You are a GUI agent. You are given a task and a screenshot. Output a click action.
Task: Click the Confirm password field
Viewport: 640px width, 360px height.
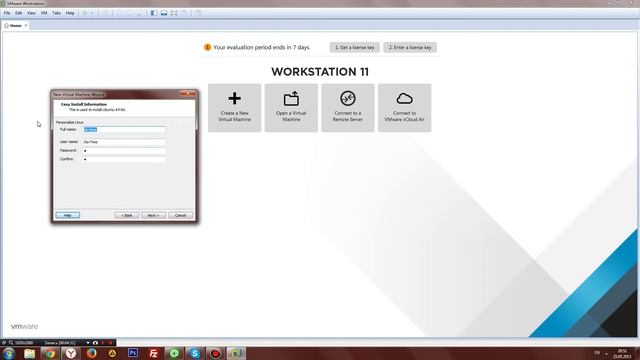[x=124, y=159]
